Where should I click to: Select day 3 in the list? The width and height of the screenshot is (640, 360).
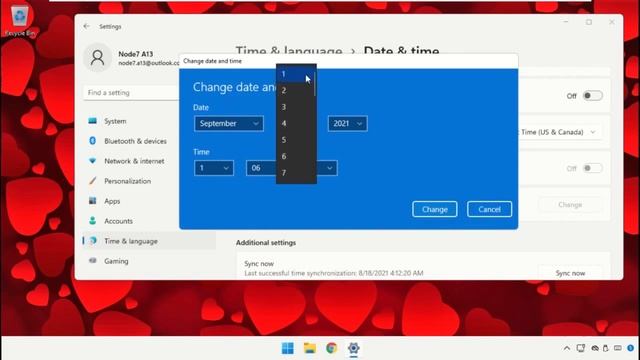(295, 107)
